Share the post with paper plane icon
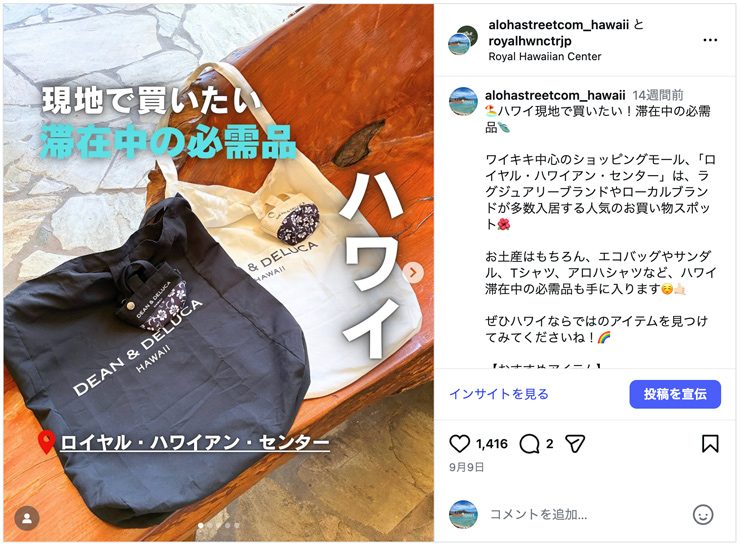The image size is (740, 547). [x=575, y=444]
